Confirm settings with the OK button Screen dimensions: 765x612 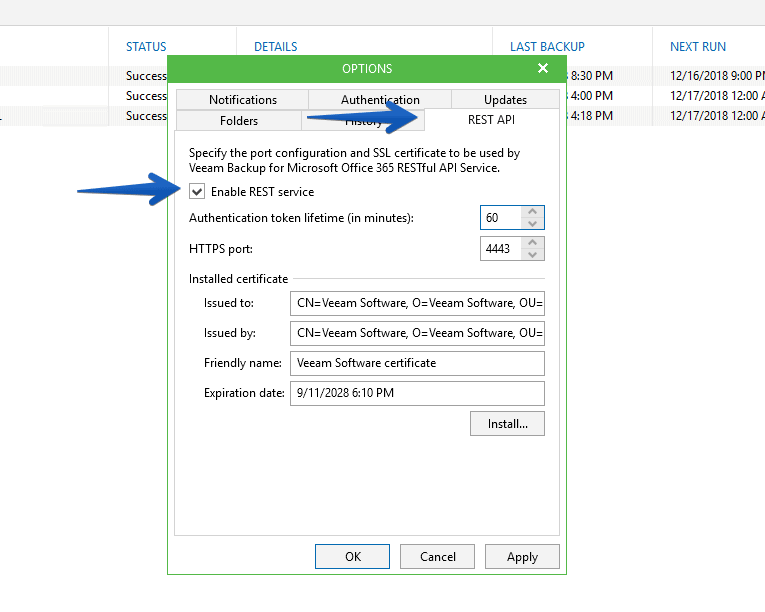(x=352, y=556)
